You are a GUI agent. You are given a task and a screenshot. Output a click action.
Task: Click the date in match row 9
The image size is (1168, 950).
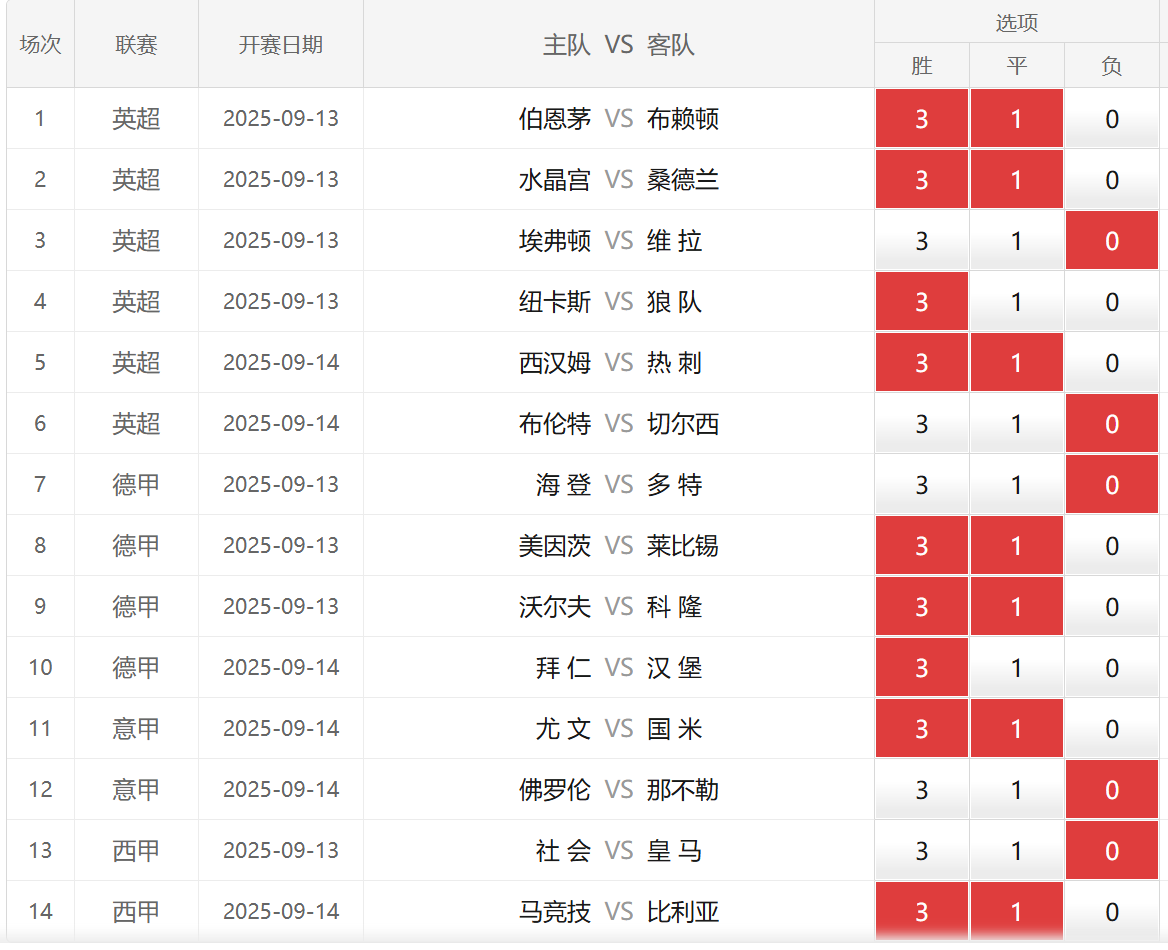281,607
